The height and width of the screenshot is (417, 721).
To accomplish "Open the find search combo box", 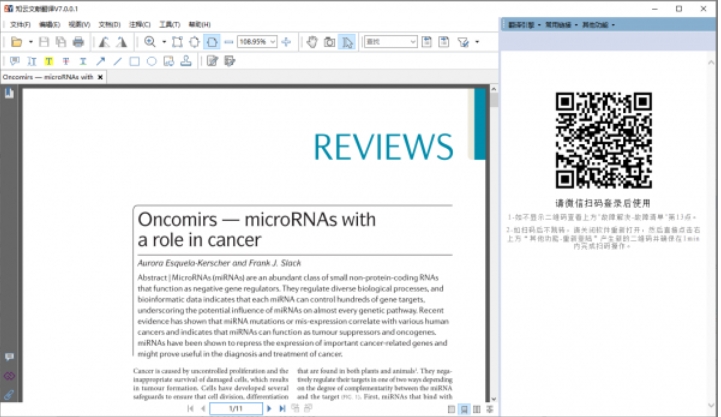I will click(x=391, y=42).
